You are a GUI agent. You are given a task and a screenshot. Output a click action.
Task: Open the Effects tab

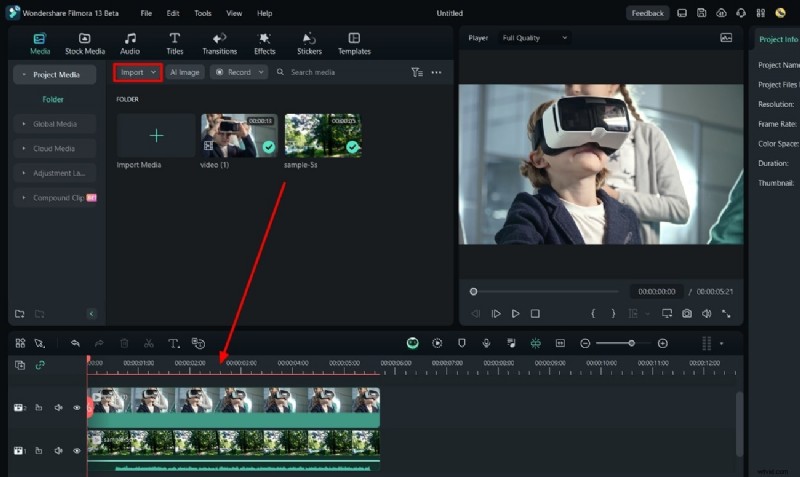[264, 44]
